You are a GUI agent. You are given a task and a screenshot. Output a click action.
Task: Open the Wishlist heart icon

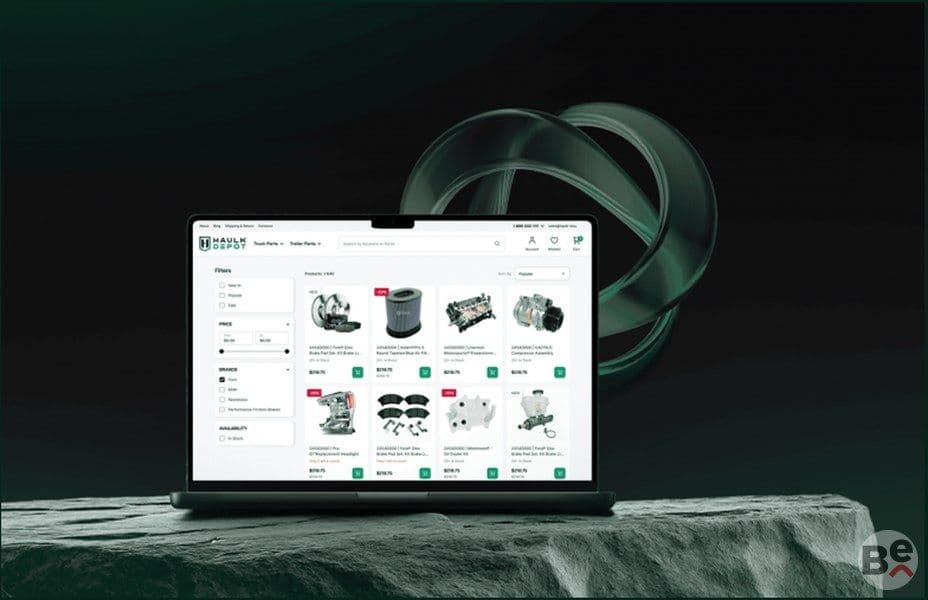[x=554, y=240]
